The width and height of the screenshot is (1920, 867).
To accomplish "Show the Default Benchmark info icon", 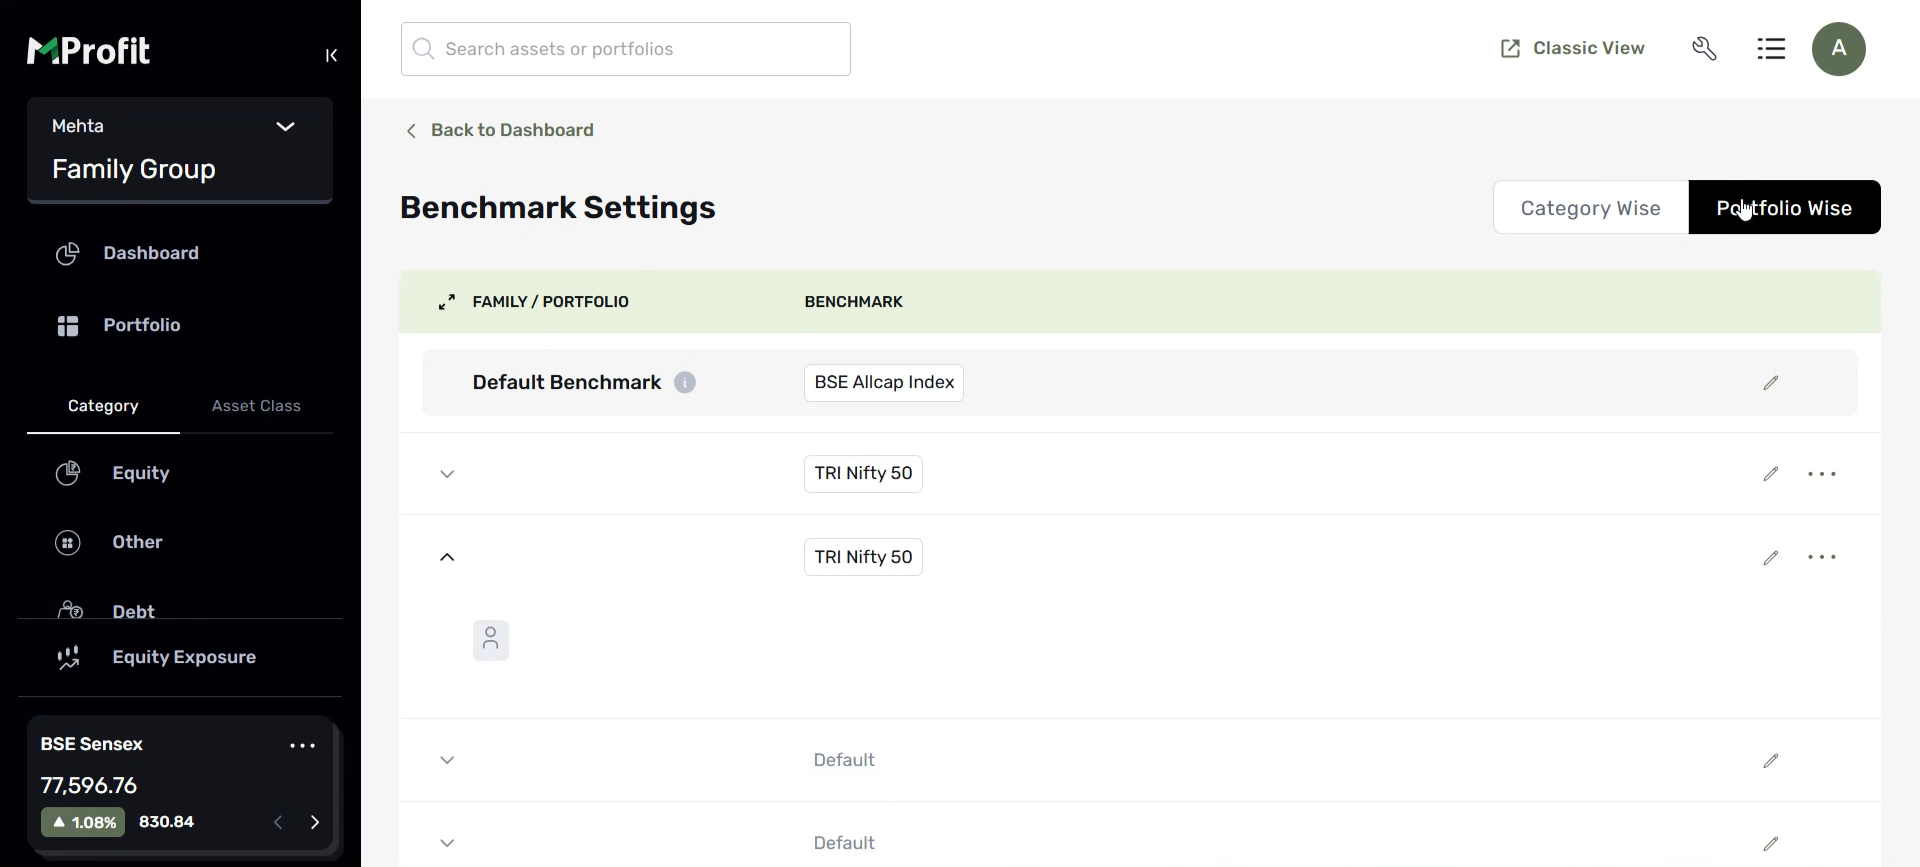I will pyautogui.click(x=685, y=383).
